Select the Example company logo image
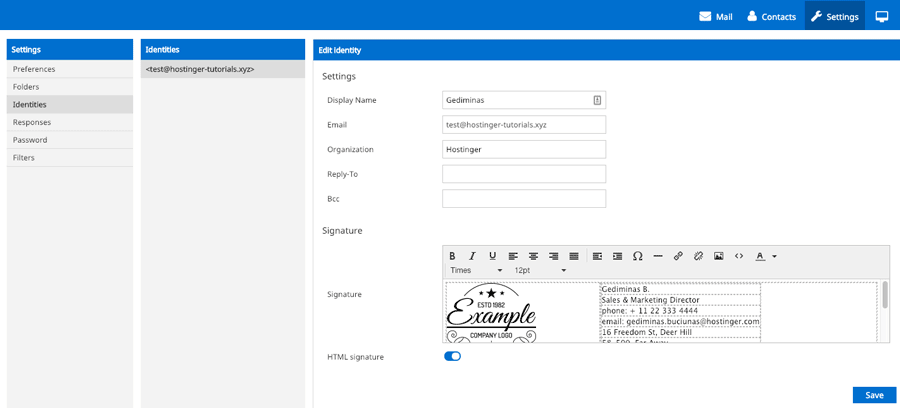 pyautogui.click(x=491, y=313)
